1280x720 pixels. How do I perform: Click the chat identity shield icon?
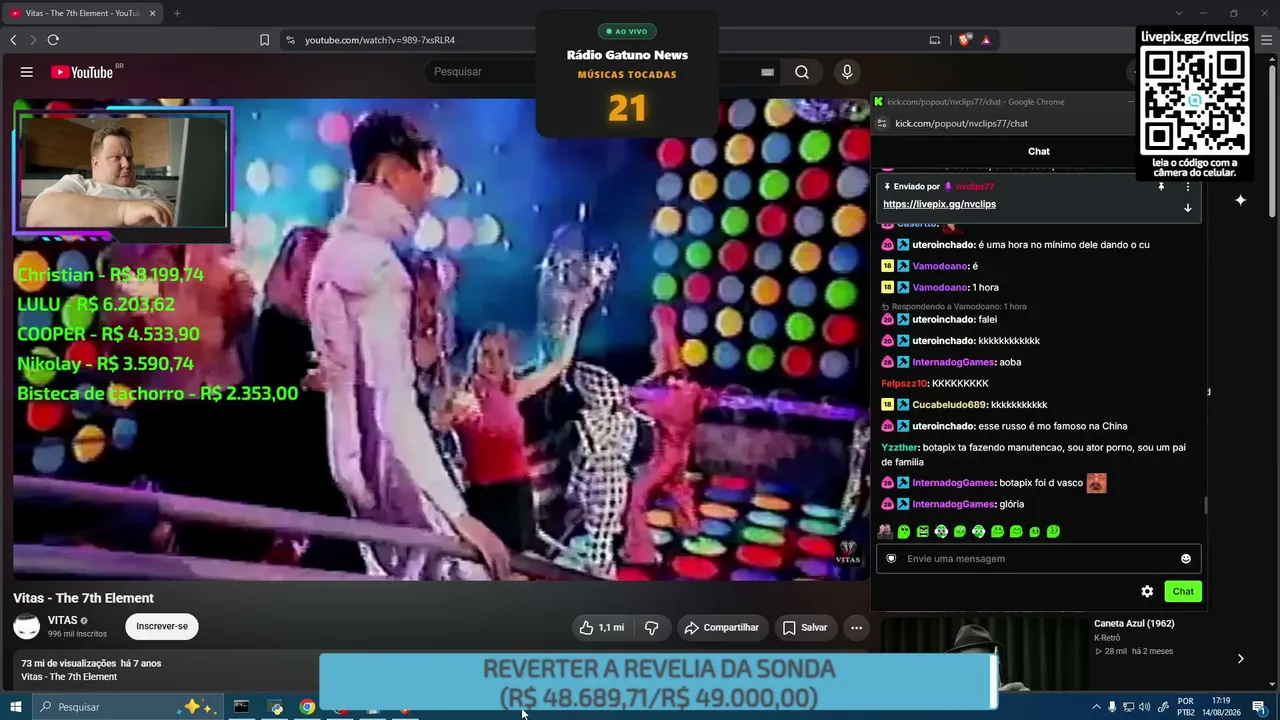[891, 559]
